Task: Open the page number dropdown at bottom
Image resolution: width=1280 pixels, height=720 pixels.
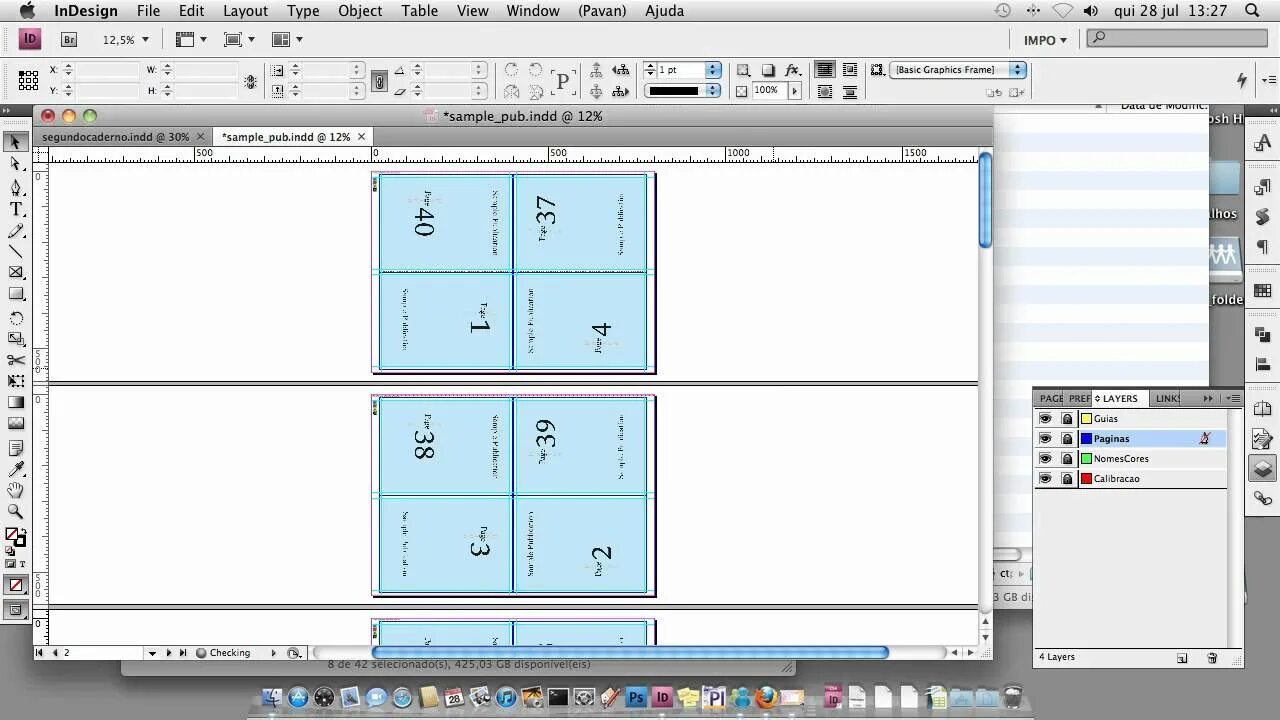Action: point(152,653)
